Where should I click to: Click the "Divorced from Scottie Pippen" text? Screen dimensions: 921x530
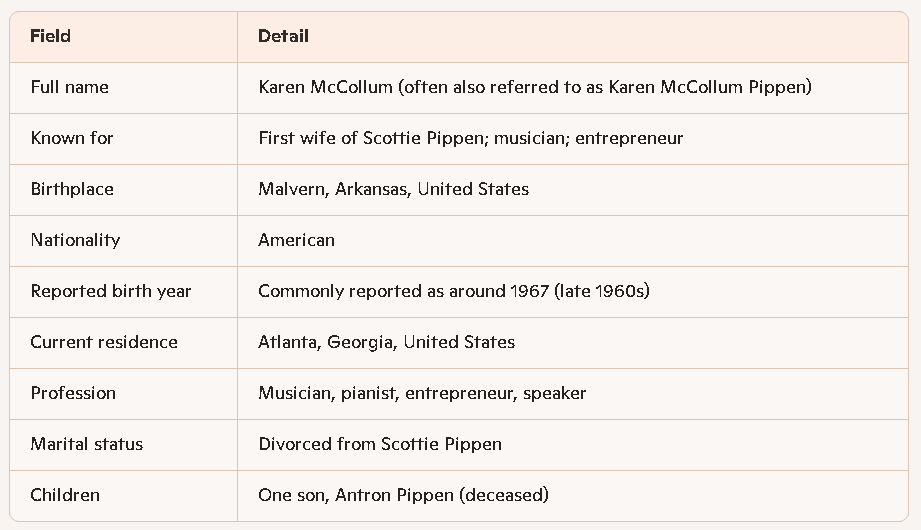coord(380,444)
